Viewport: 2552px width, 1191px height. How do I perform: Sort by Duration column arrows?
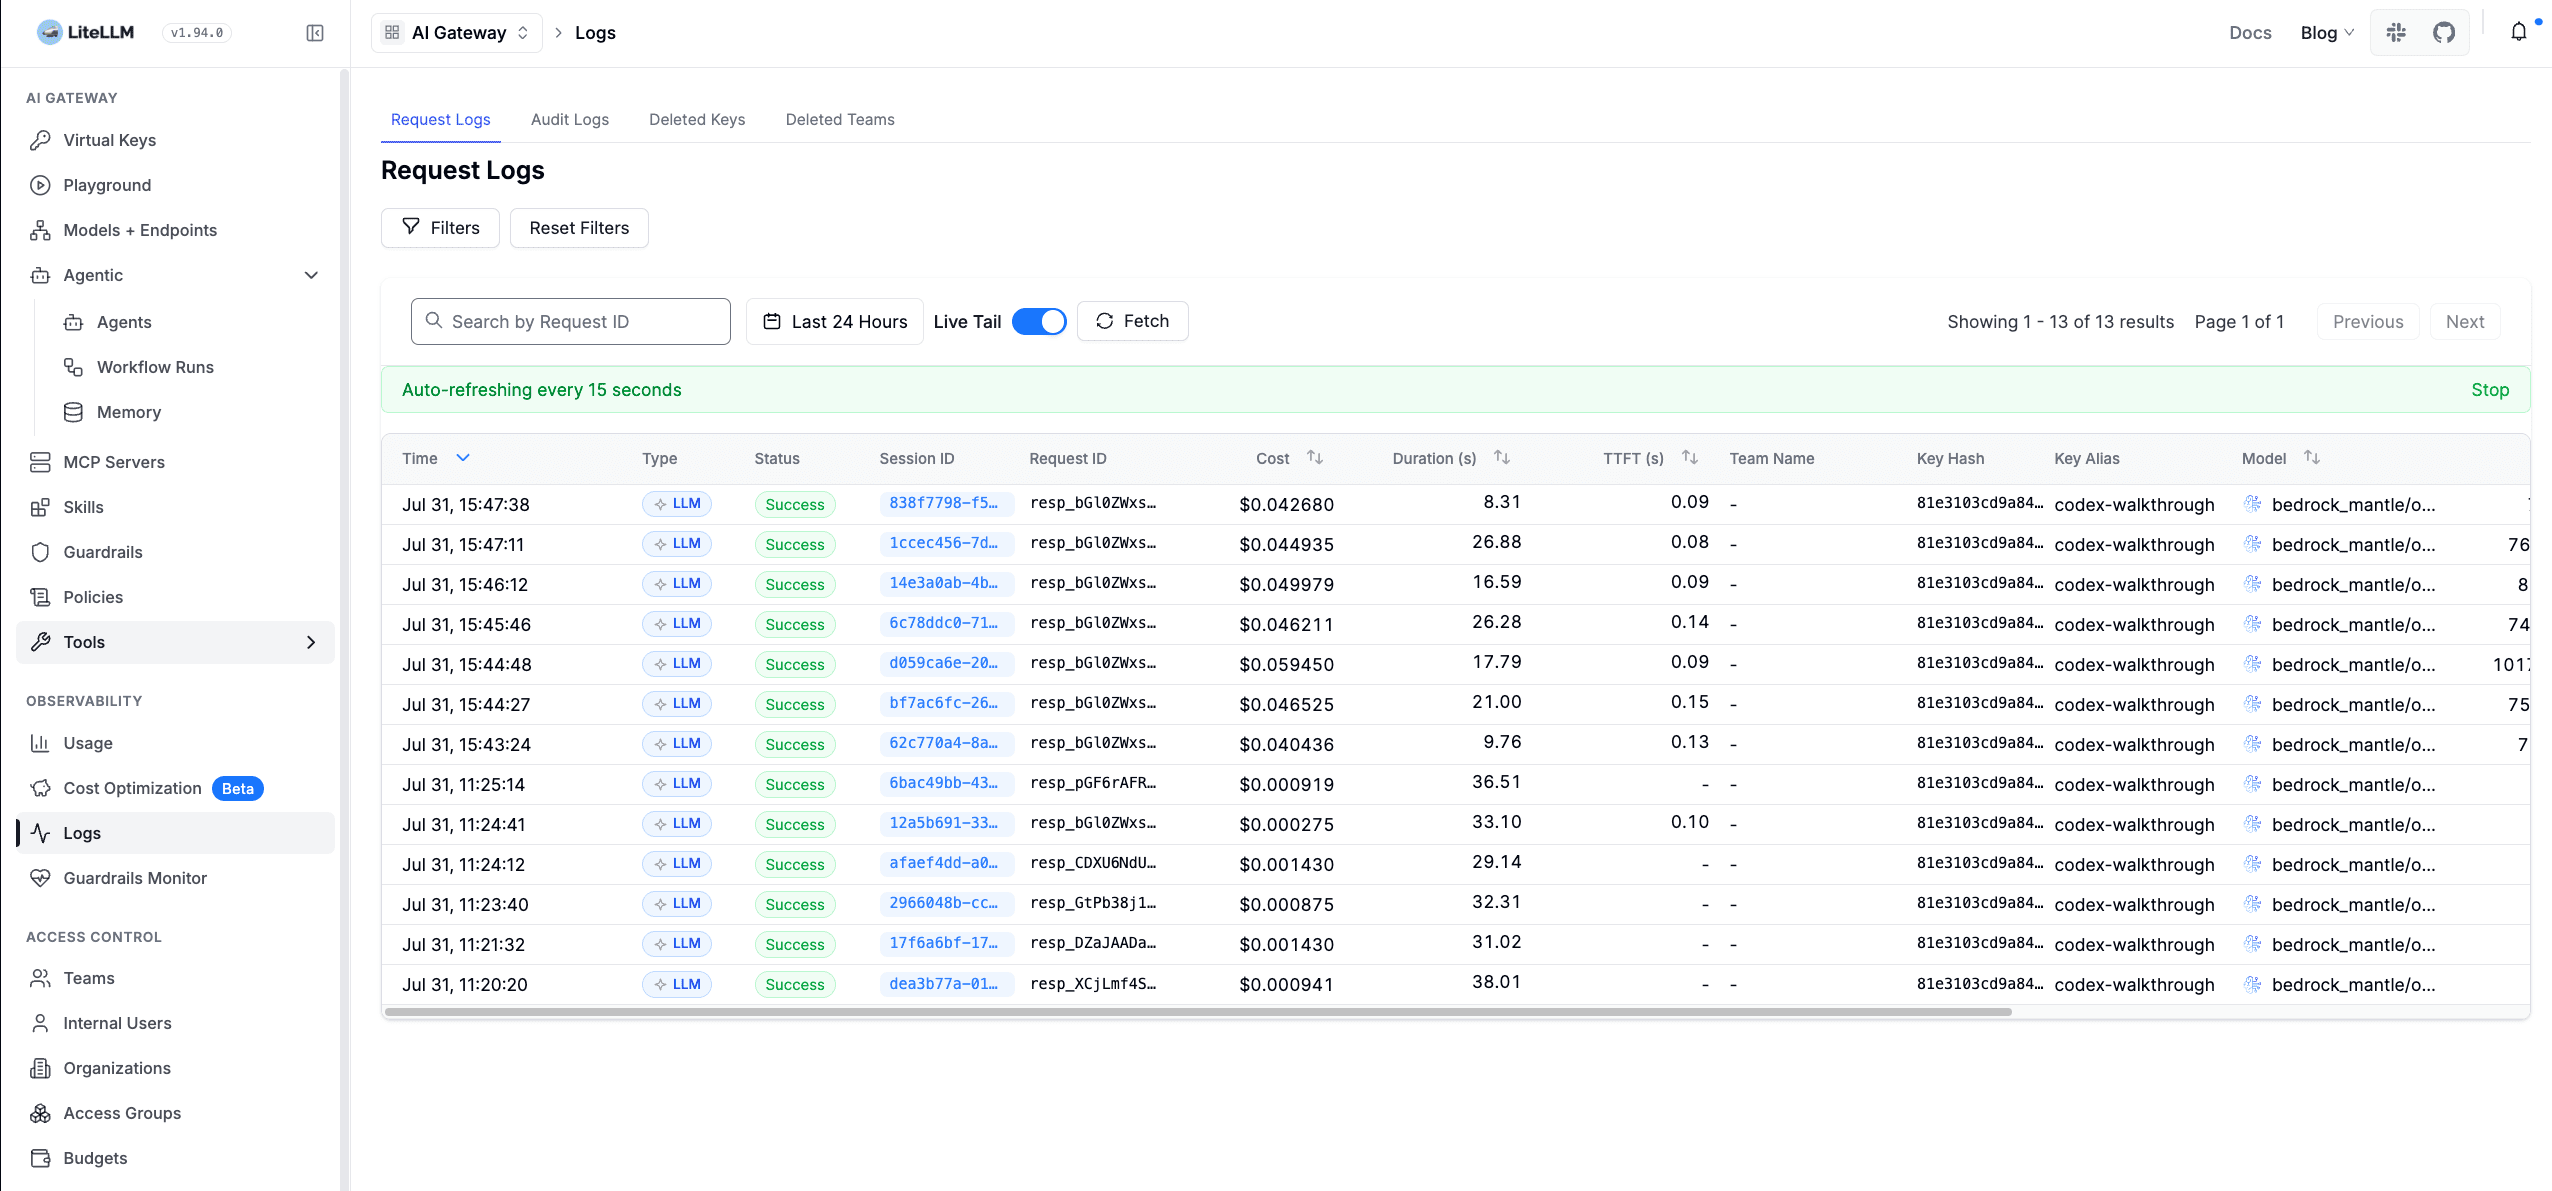coord(1502,457)
